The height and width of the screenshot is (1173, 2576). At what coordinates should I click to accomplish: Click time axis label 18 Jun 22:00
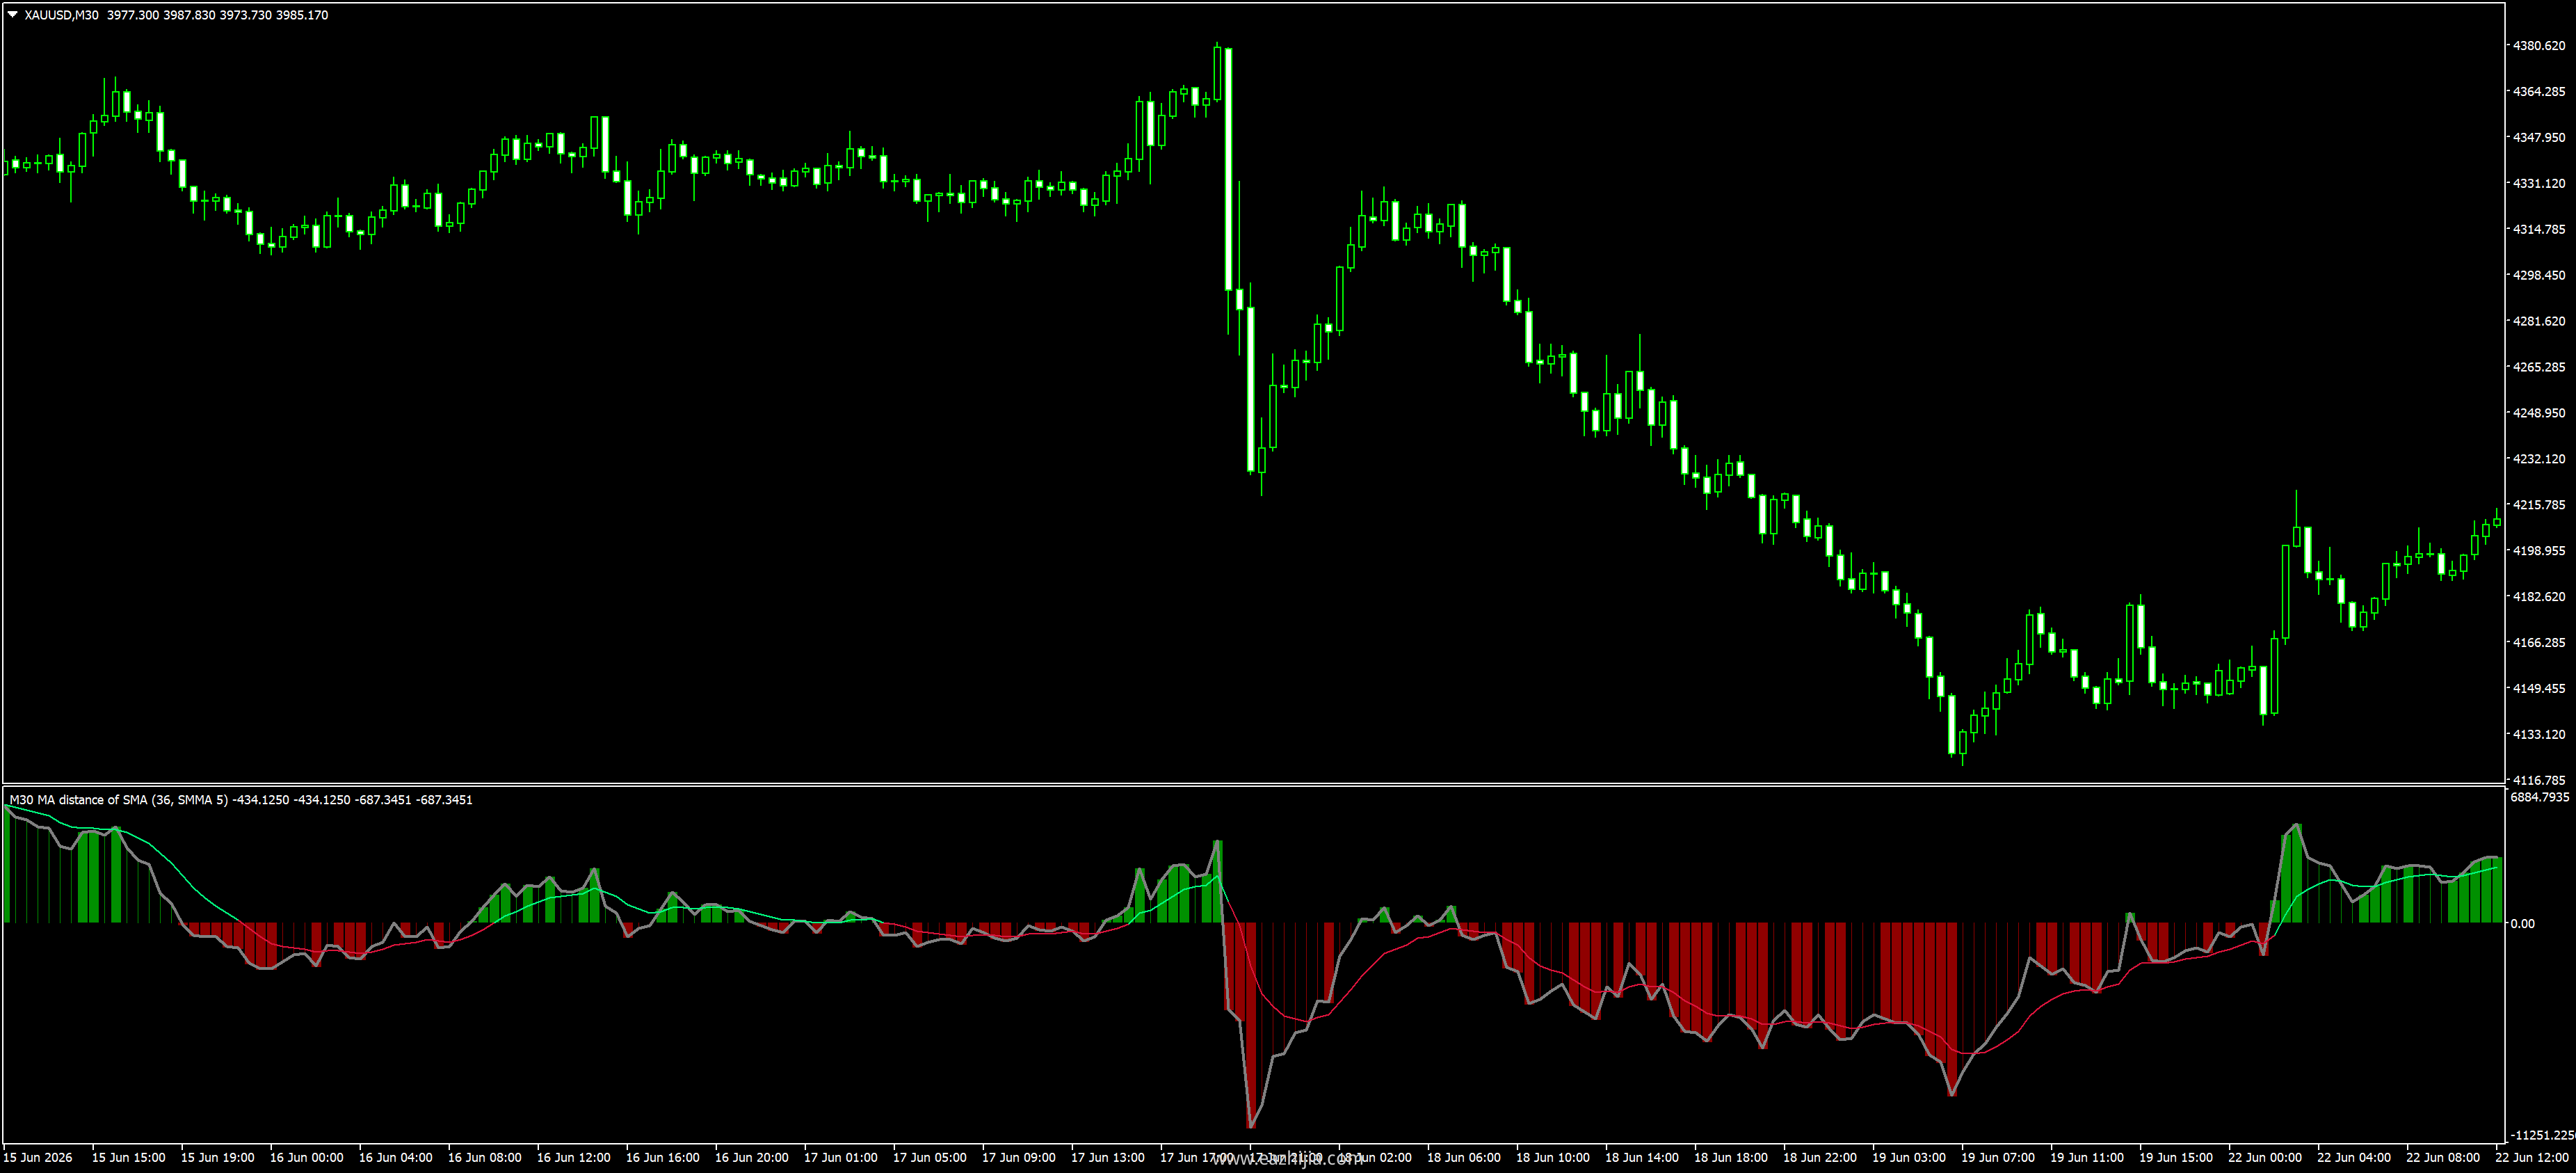click(x=1820, y=1159)
